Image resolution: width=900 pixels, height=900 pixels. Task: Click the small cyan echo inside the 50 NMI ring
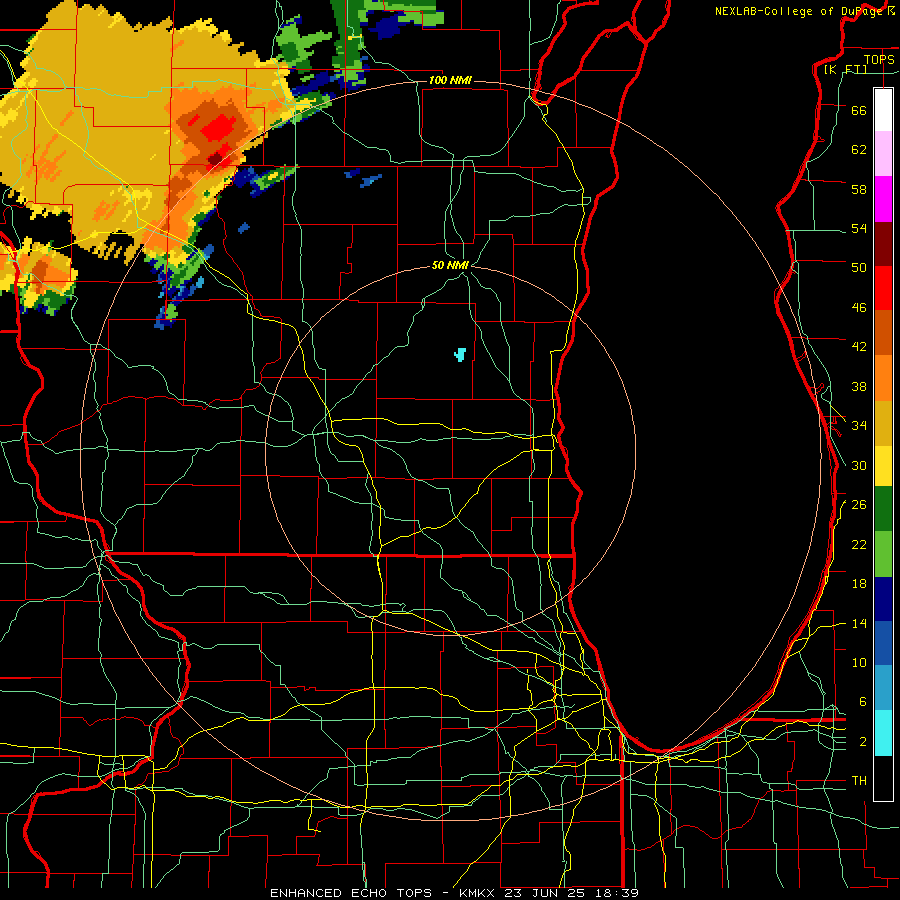pos(460,354)
